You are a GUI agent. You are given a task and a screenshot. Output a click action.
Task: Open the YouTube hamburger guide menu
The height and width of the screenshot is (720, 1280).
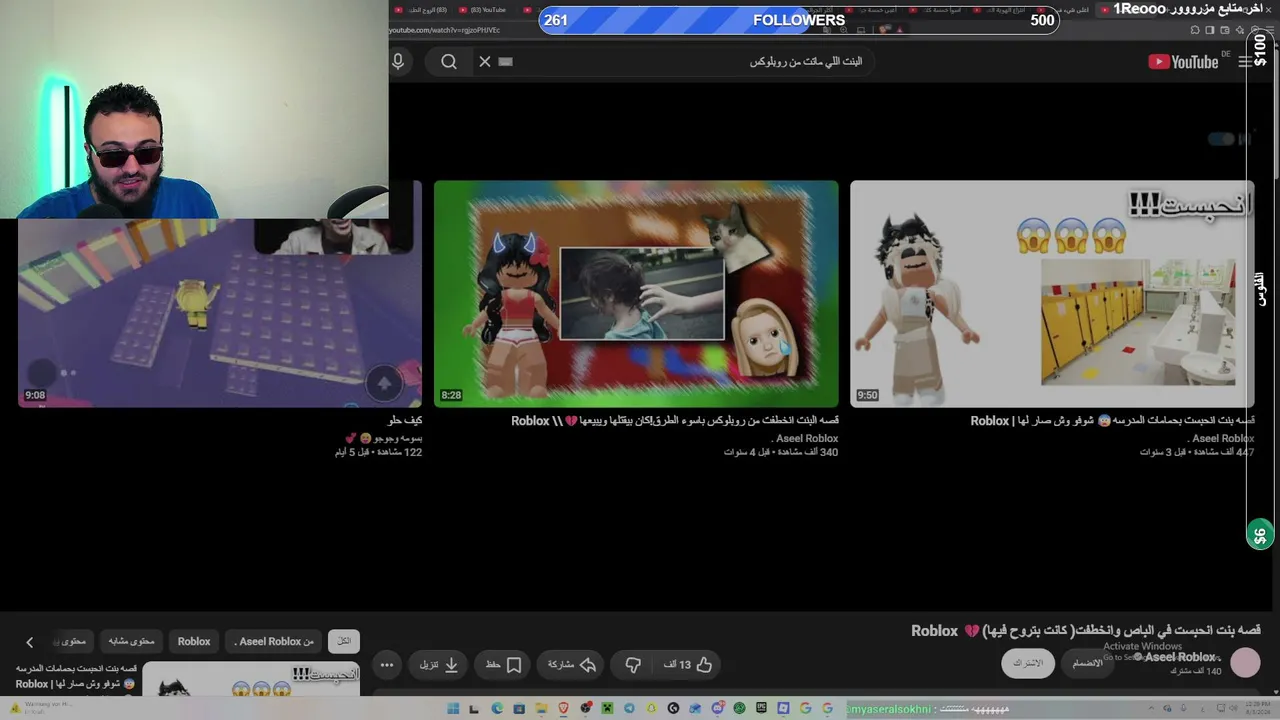(x=1245, y=62)
